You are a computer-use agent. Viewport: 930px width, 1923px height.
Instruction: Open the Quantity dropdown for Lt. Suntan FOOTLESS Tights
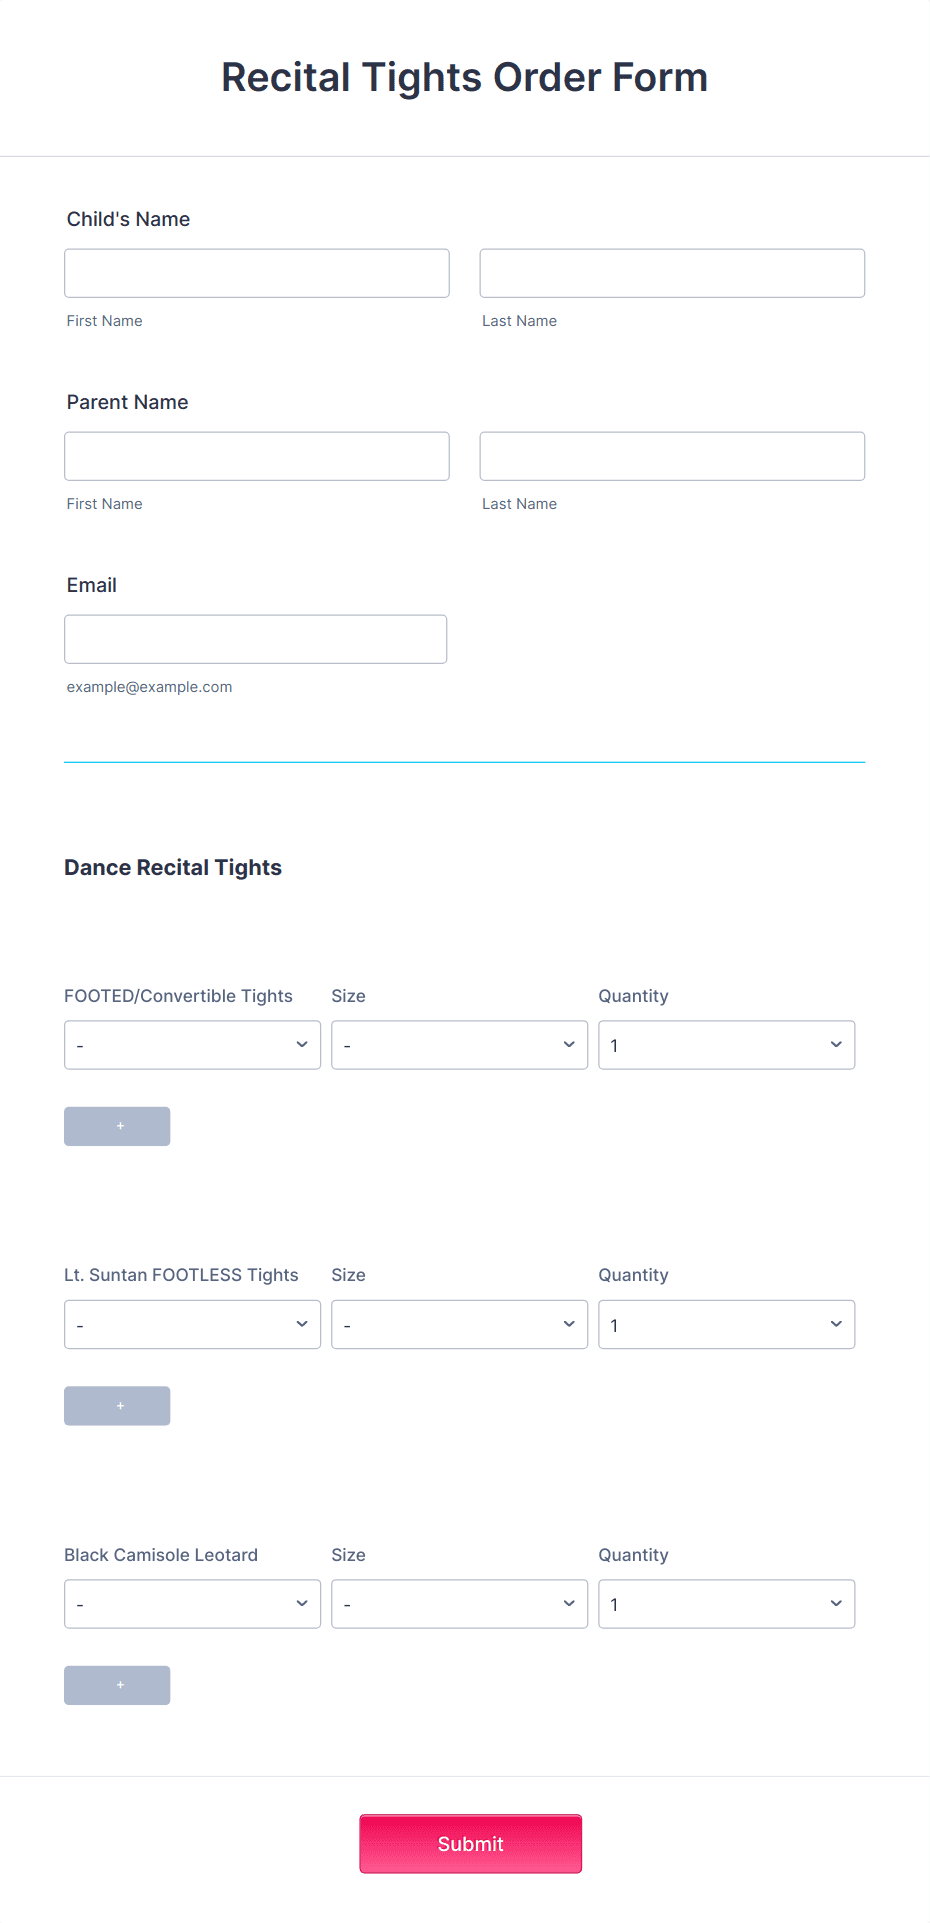pyautogui.click(x=726, y=1324)
